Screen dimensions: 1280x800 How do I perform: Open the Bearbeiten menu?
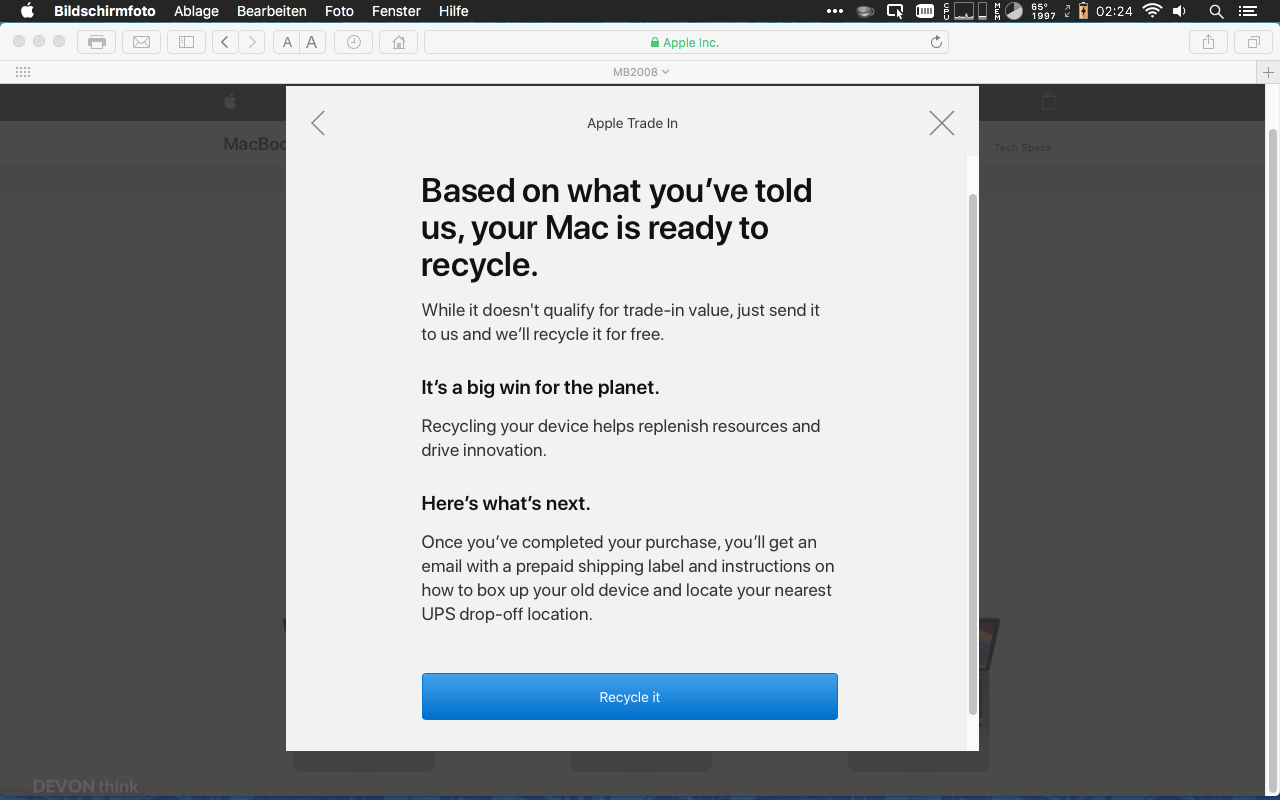(x=272, y=11)
